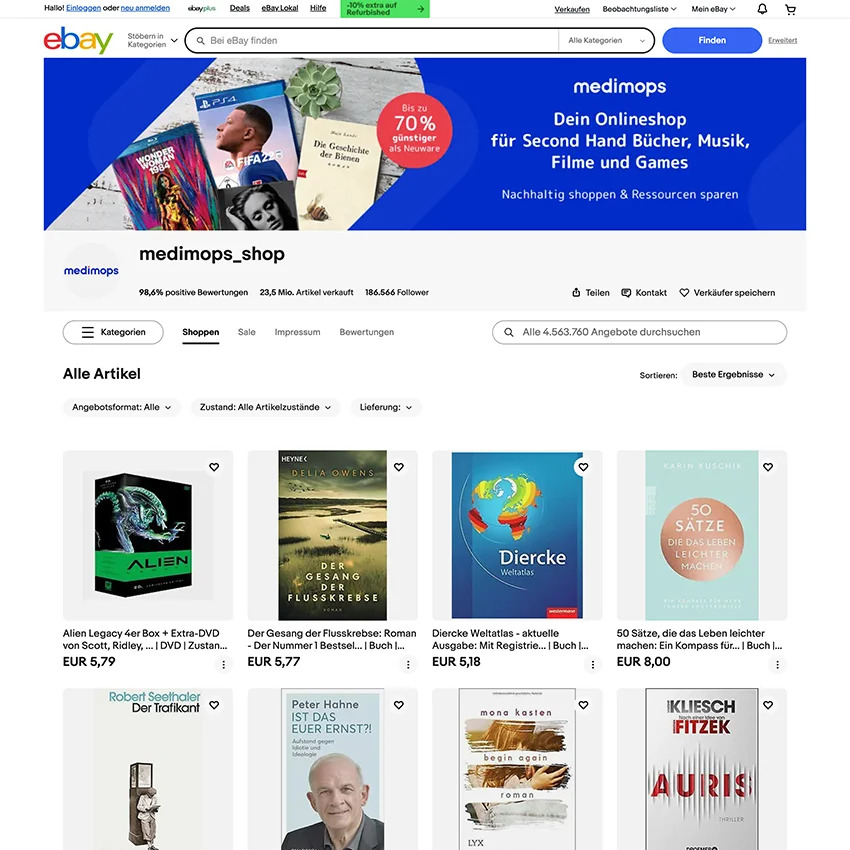Switch to the Sale tab

(x=247, y=332)
